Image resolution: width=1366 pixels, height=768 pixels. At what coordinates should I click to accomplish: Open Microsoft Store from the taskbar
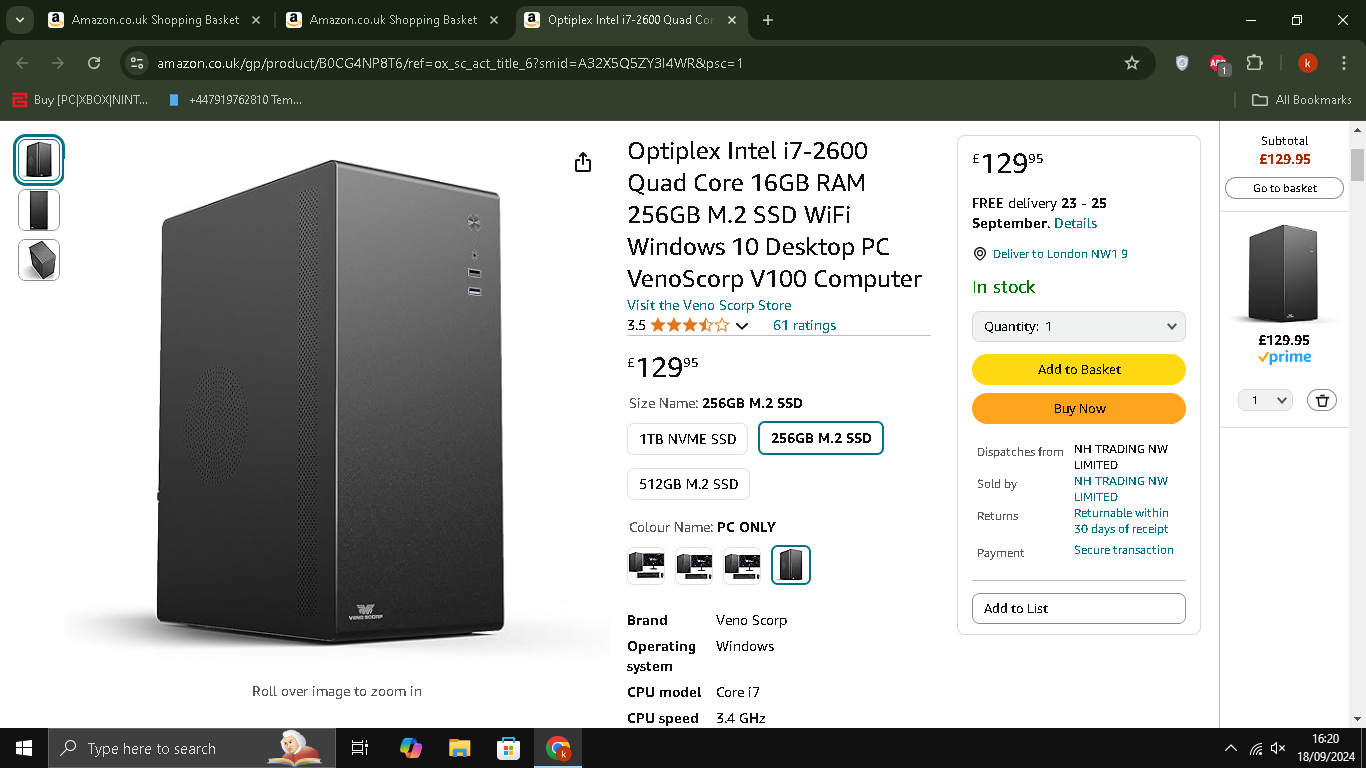coord(508,748)
